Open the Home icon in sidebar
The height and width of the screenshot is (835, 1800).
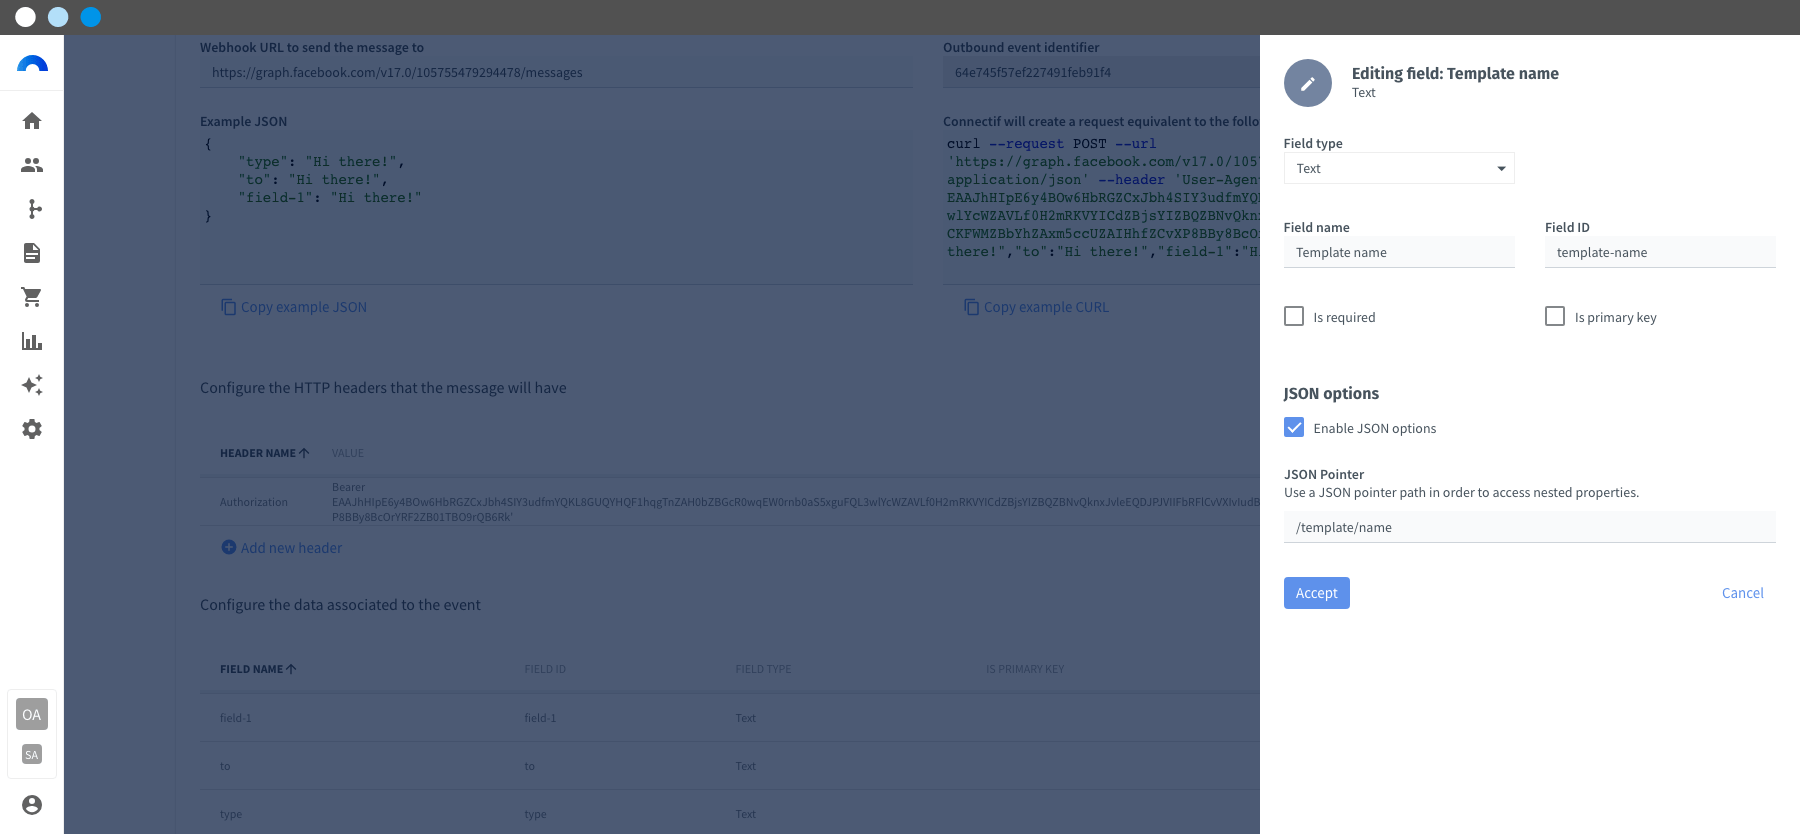[x=32, y=121]
